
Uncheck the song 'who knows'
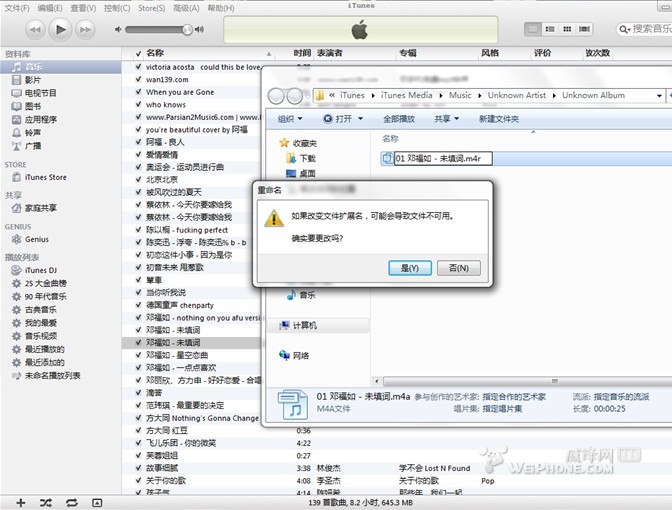pos(138,104)
